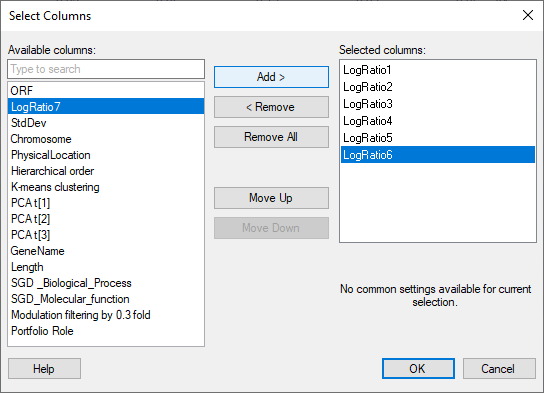Select LogRatio4 in selected columns
The height and width of the screenshot is (393, 544).
(x=438, y=121)
